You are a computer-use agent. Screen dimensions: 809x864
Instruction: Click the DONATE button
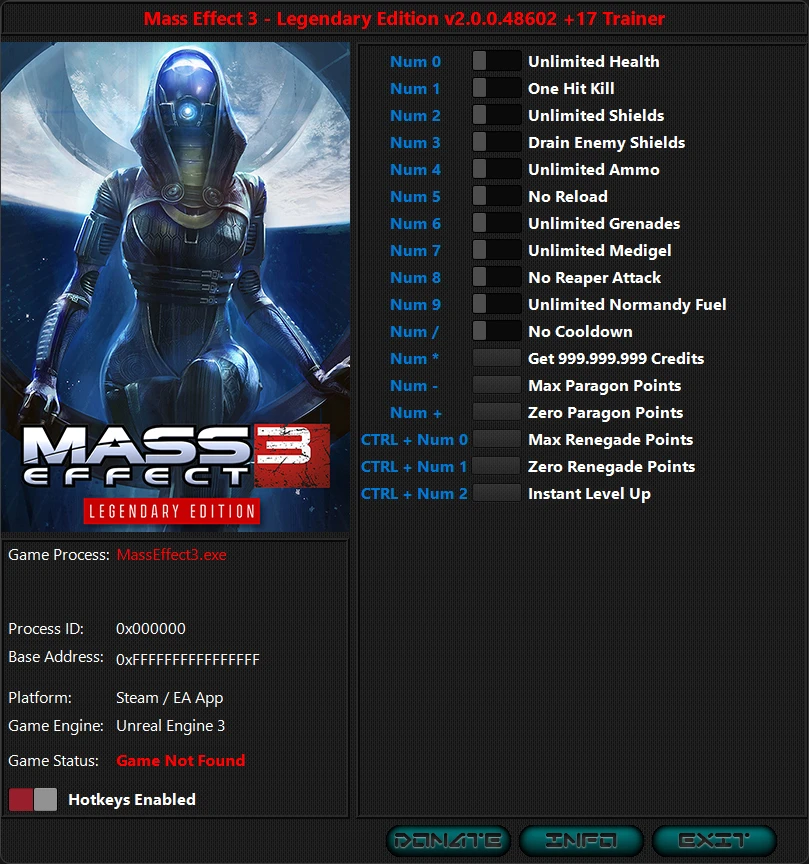click(x=451, y=840)
